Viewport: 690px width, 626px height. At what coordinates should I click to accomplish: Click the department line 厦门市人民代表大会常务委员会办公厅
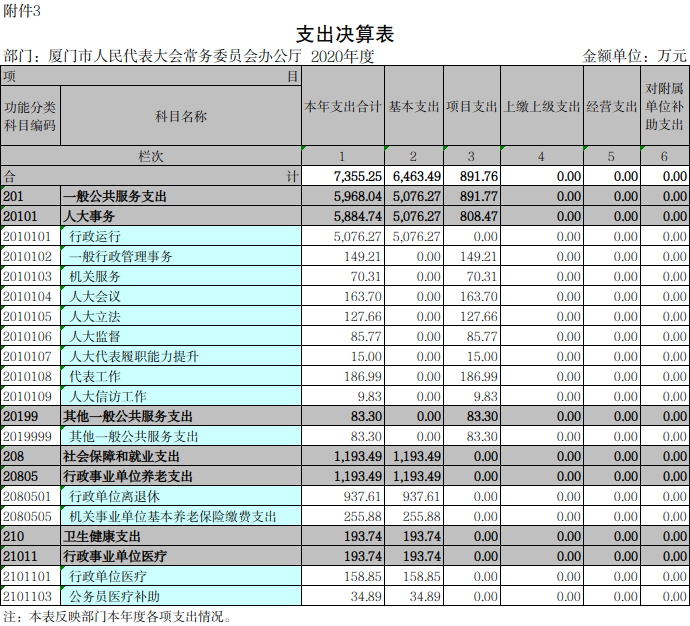175,56
